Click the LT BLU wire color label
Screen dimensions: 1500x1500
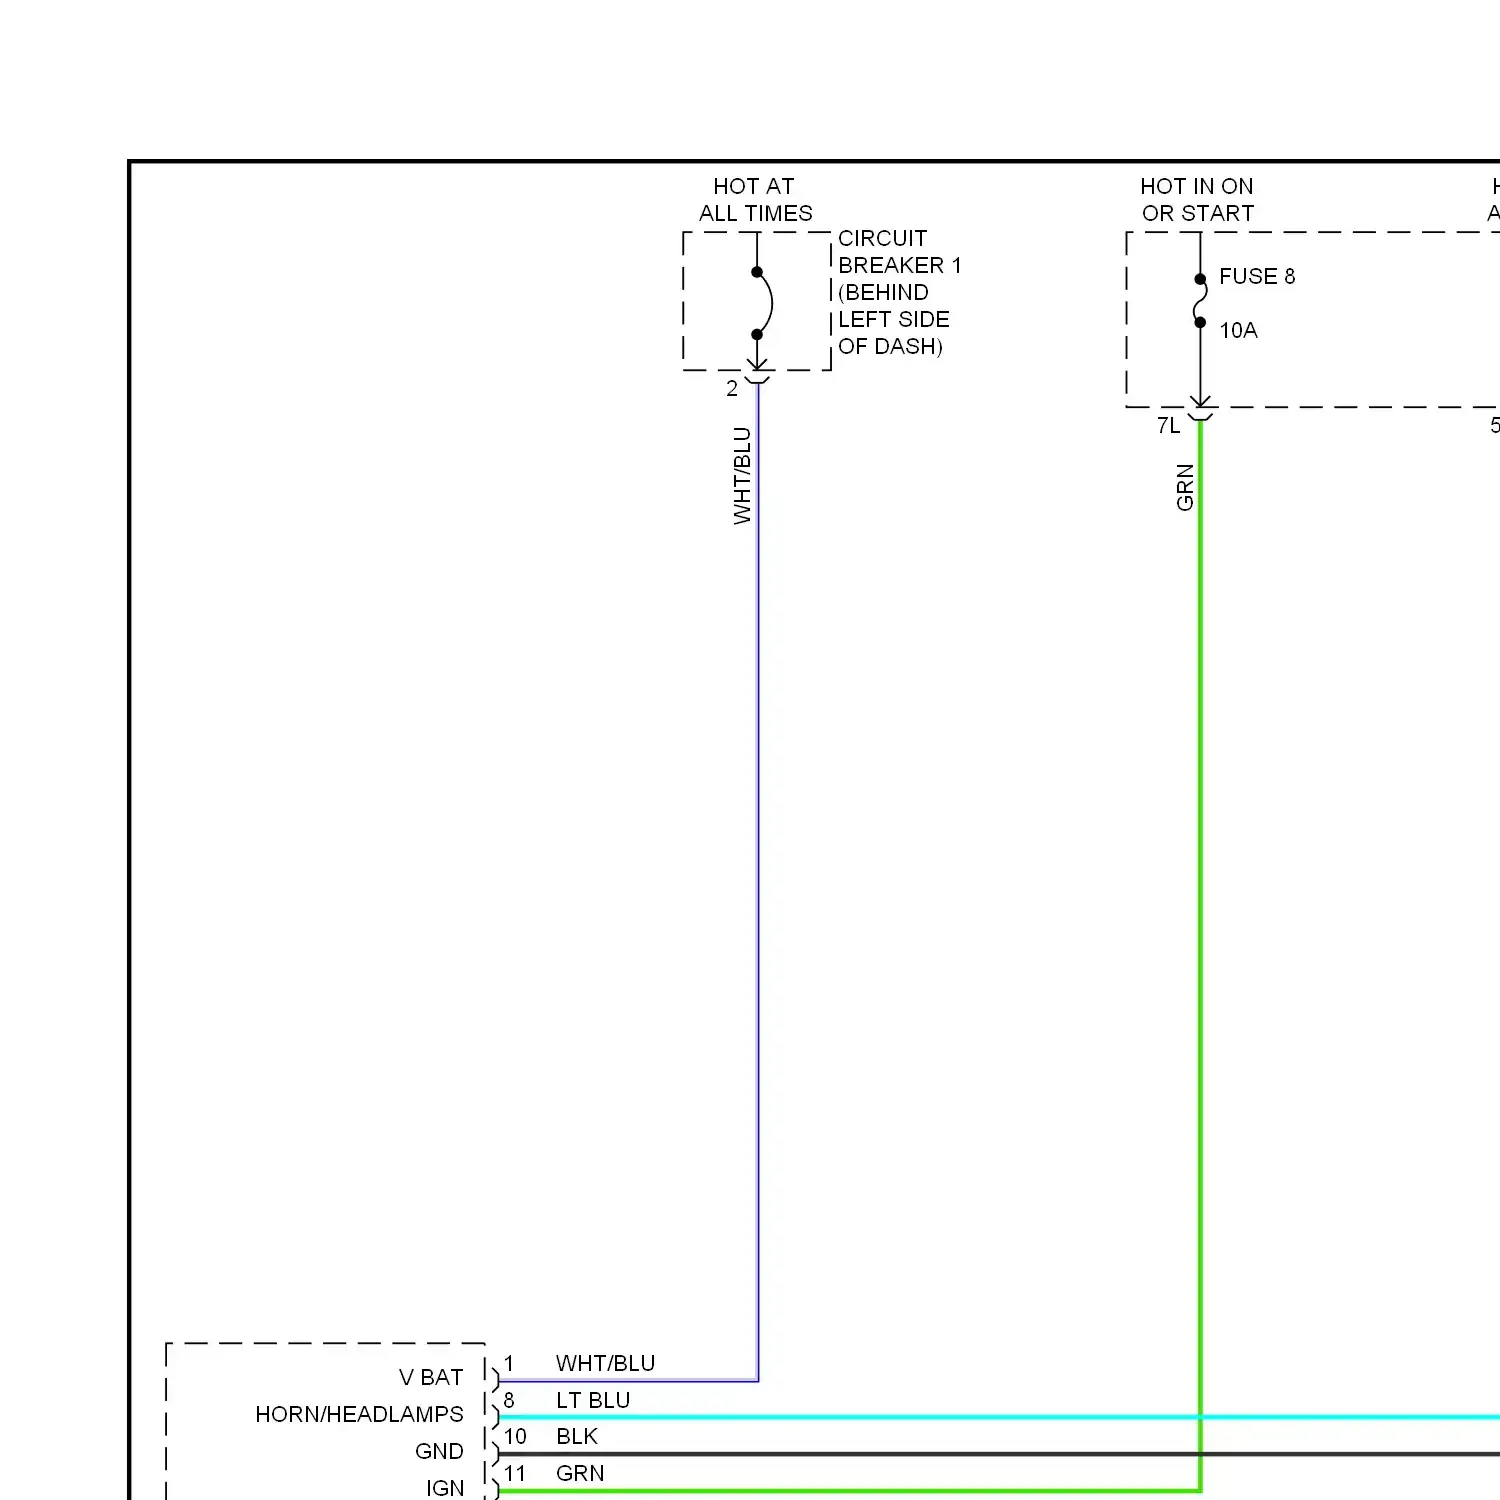[593, 1400]
